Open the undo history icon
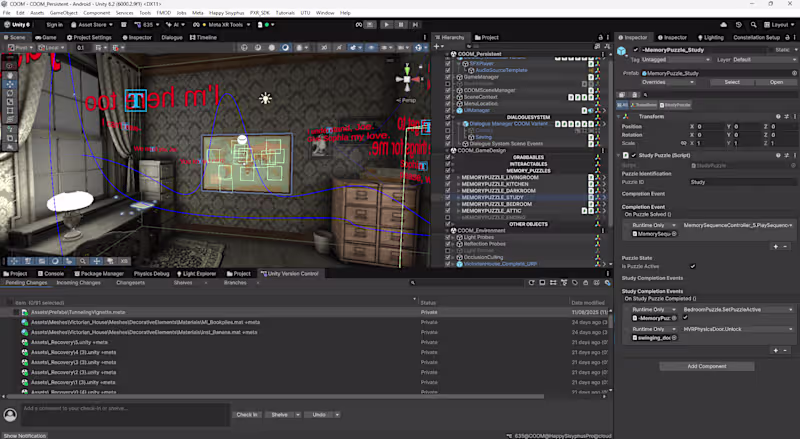Image resolution: width=800 pixels, height=439 pixels. (739, 25)
